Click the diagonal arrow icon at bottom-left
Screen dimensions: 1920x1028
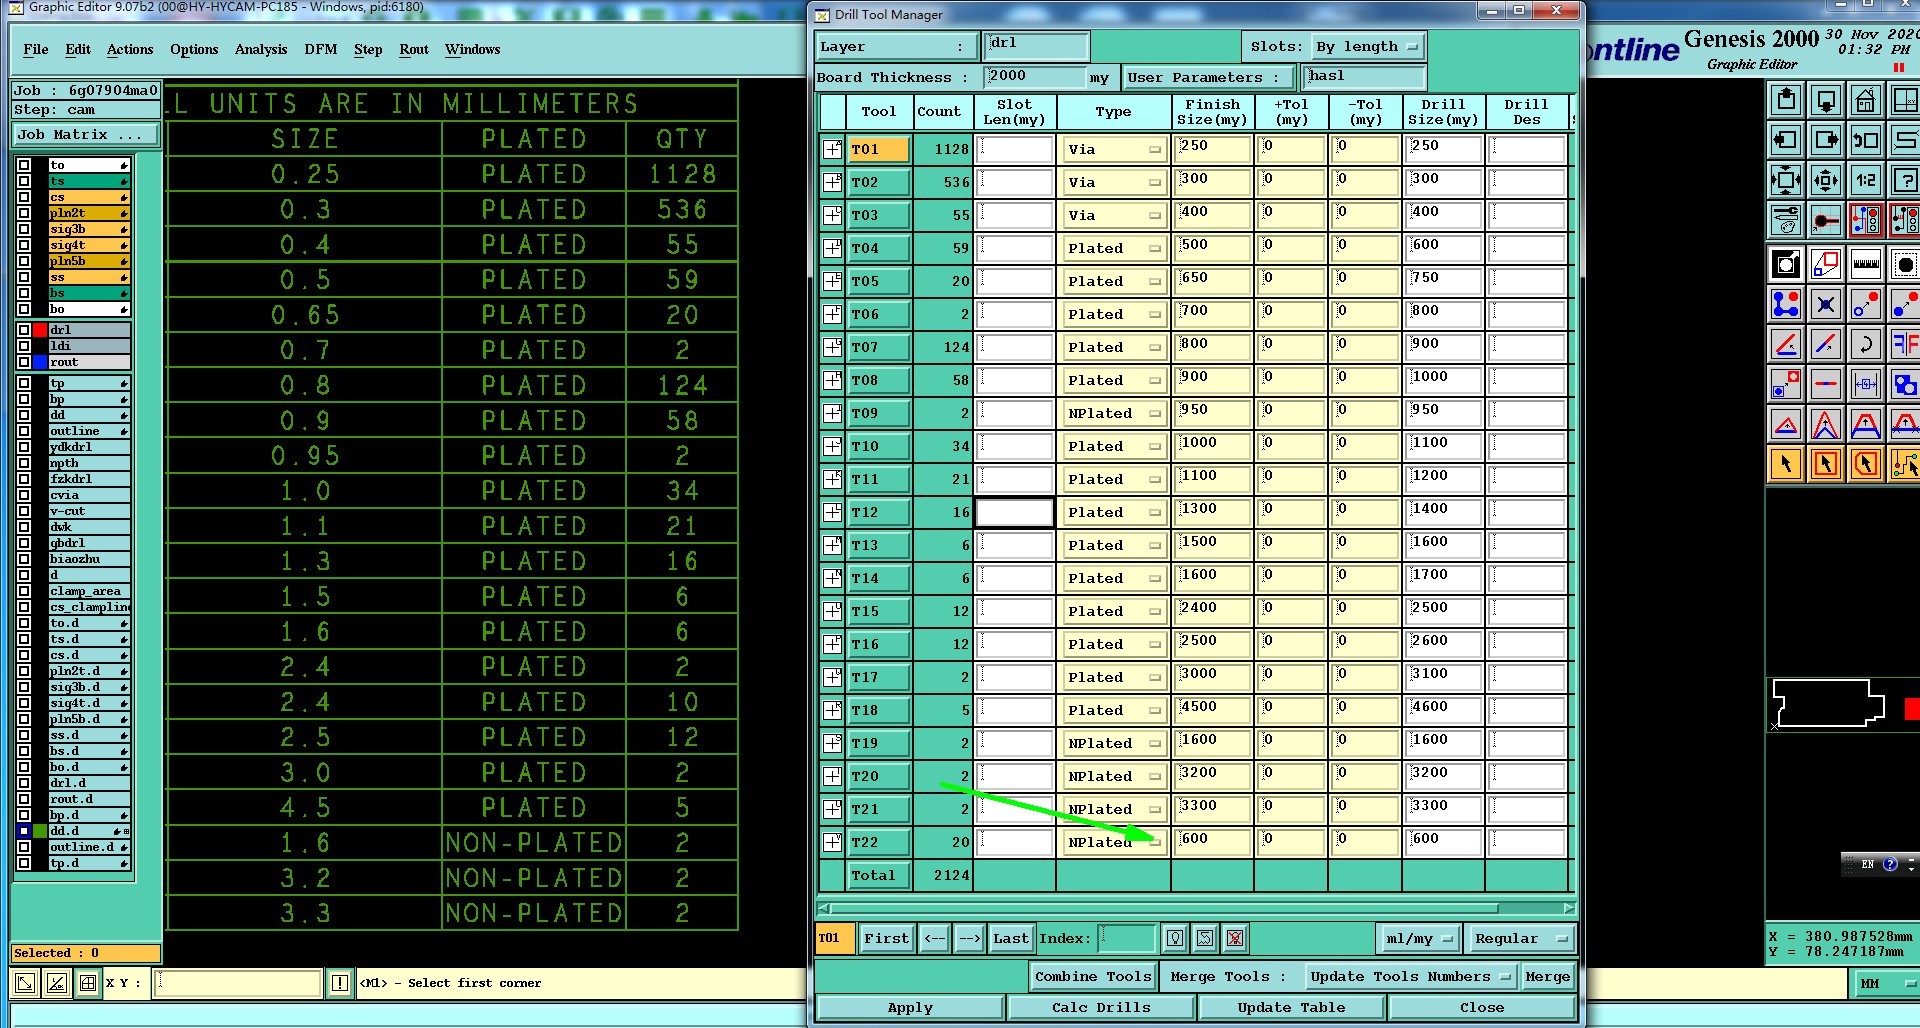pos(26,983)
